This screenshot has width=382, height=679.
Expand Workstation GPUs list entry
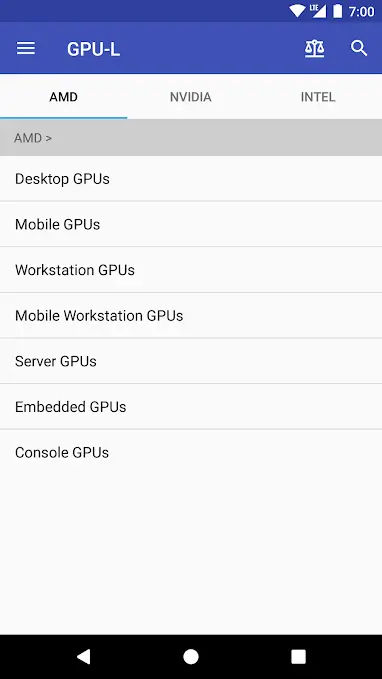tap(191, 270)
